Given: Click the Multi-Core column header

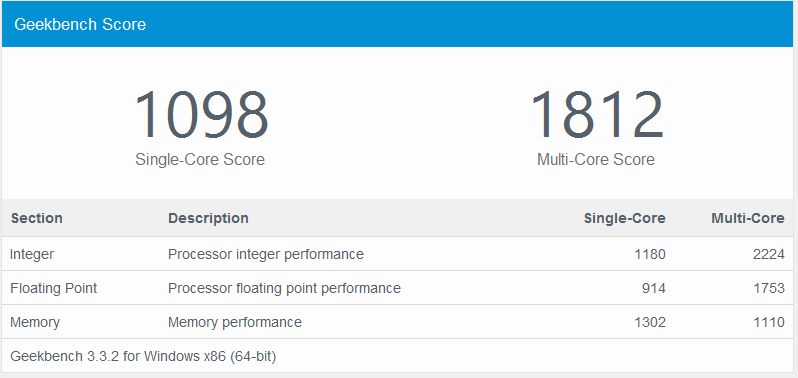Looking at the screenshot, I should pyautogui.click(x=748, y=218).
